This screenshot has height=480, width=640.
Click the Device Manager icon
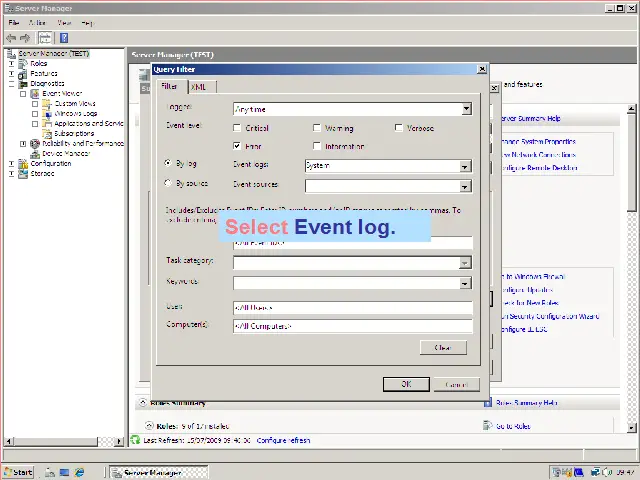[35, 154]
